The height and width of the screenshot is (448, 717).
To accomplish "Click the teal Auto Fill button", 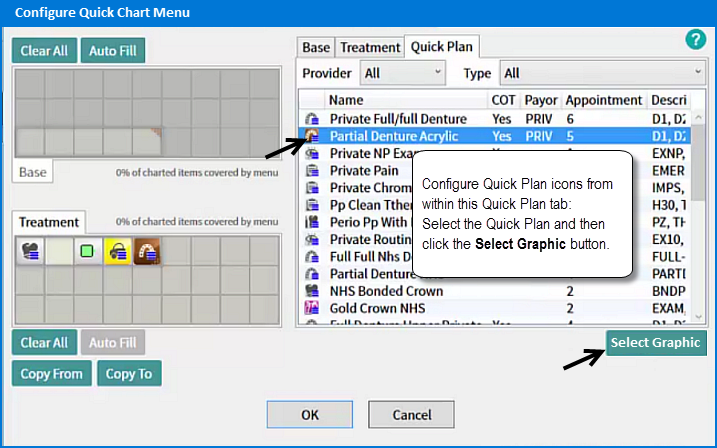I will coord(113,50).
